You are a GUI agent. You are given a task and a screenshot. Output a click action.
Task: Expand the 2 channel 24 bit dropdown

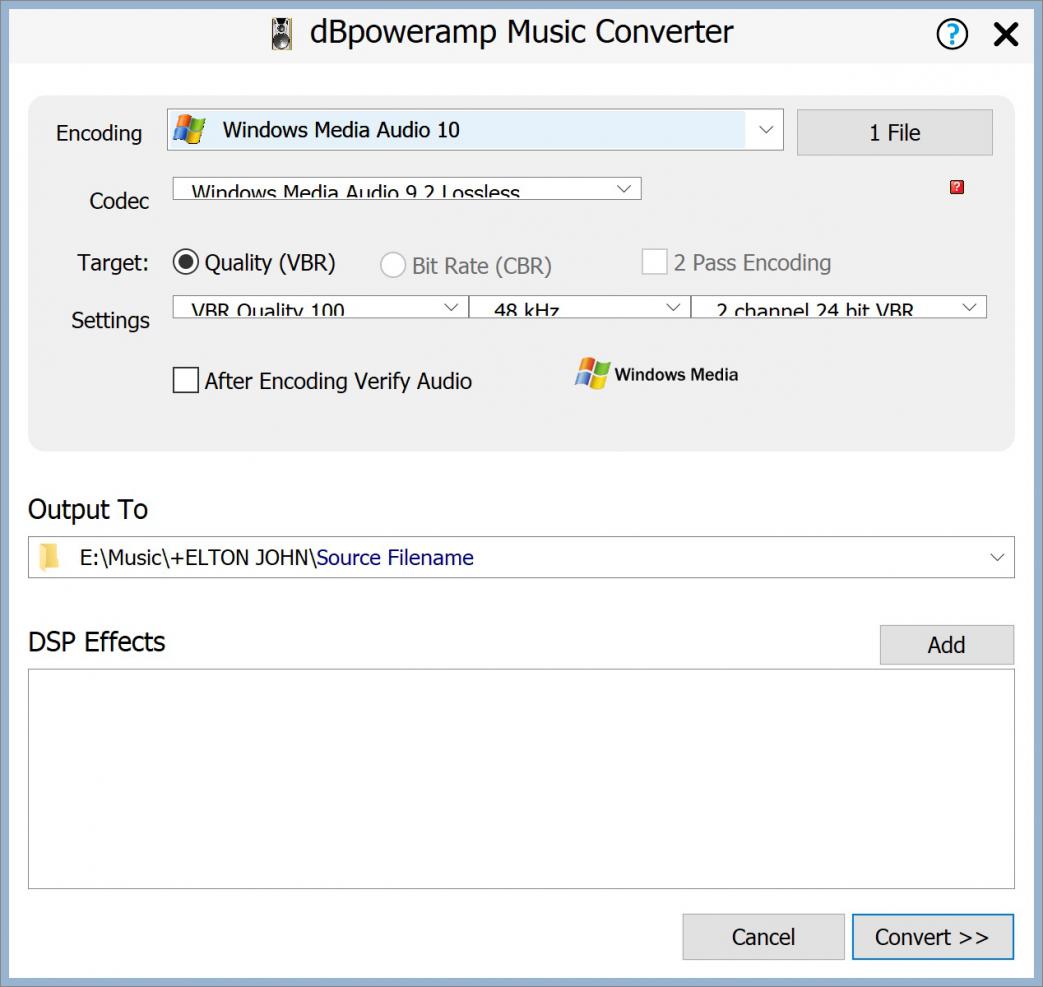(969, 308)
